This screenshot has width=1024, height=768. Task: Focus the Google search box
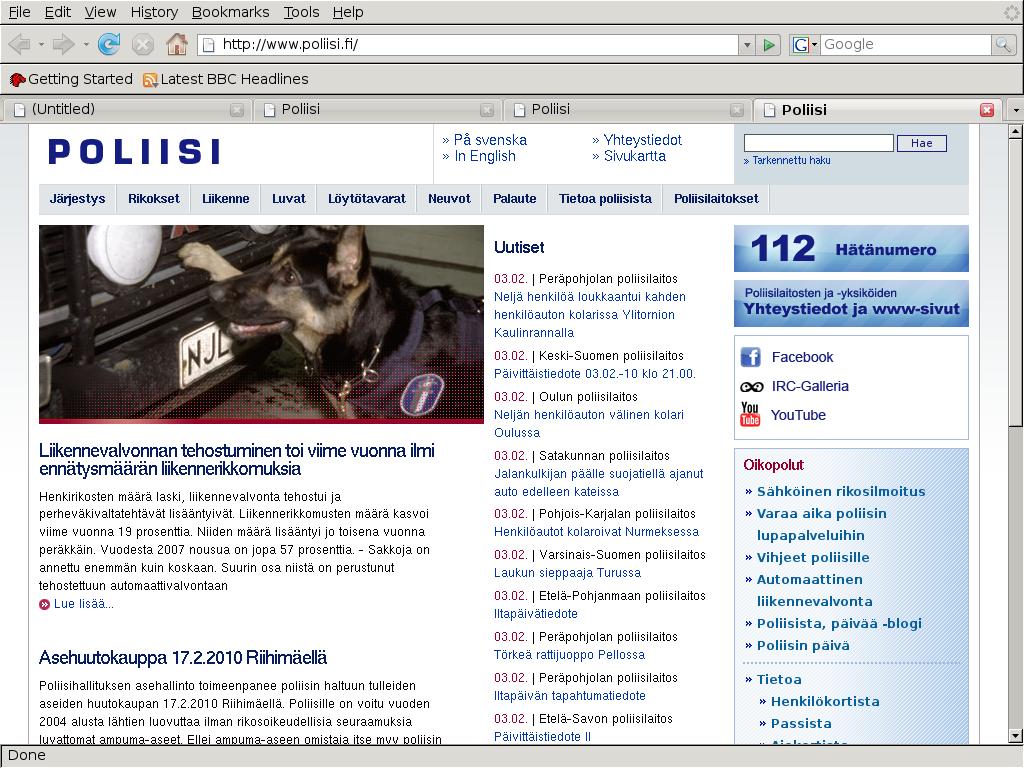coord(906,44)
